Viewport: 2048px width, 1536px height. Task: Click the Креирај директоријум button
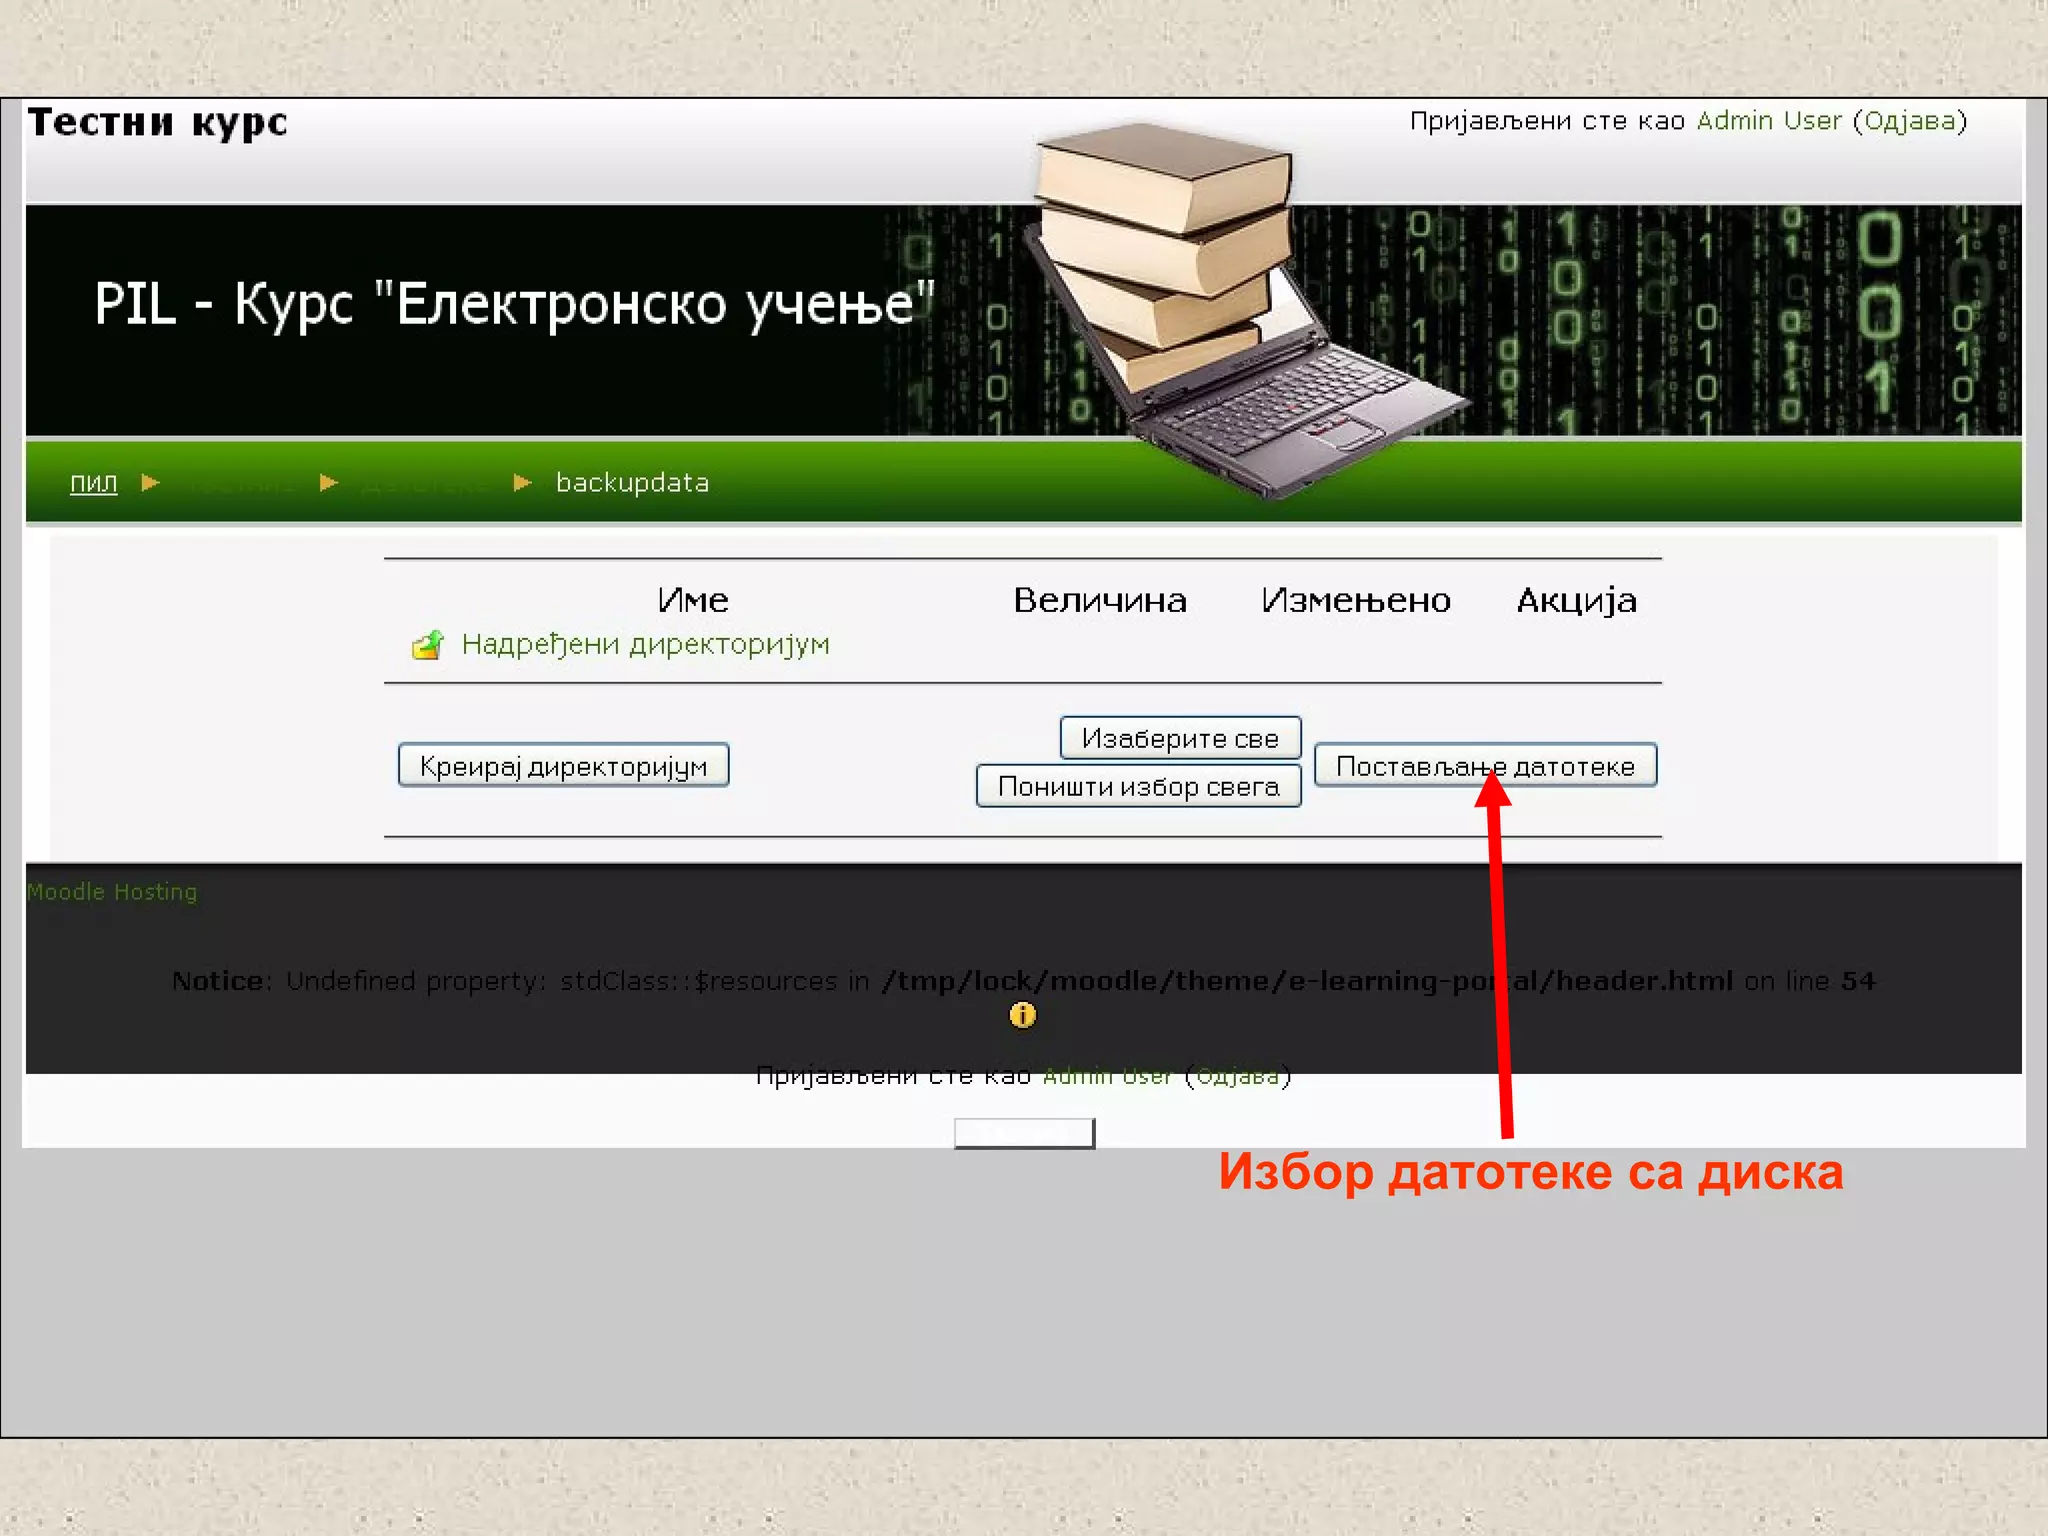tap(563, 766)
